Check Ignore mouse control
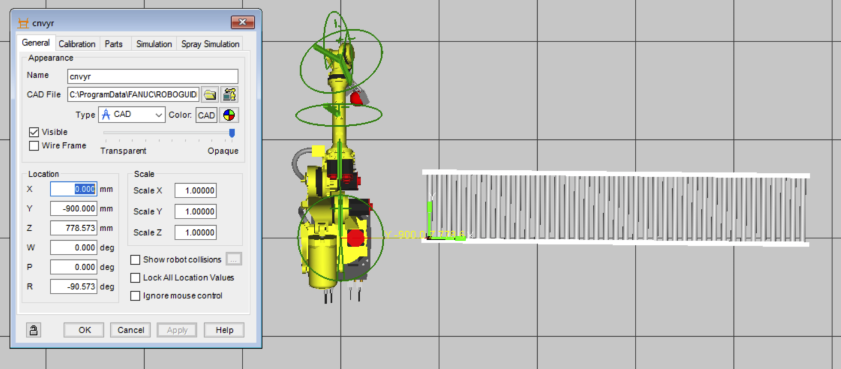 135,296
